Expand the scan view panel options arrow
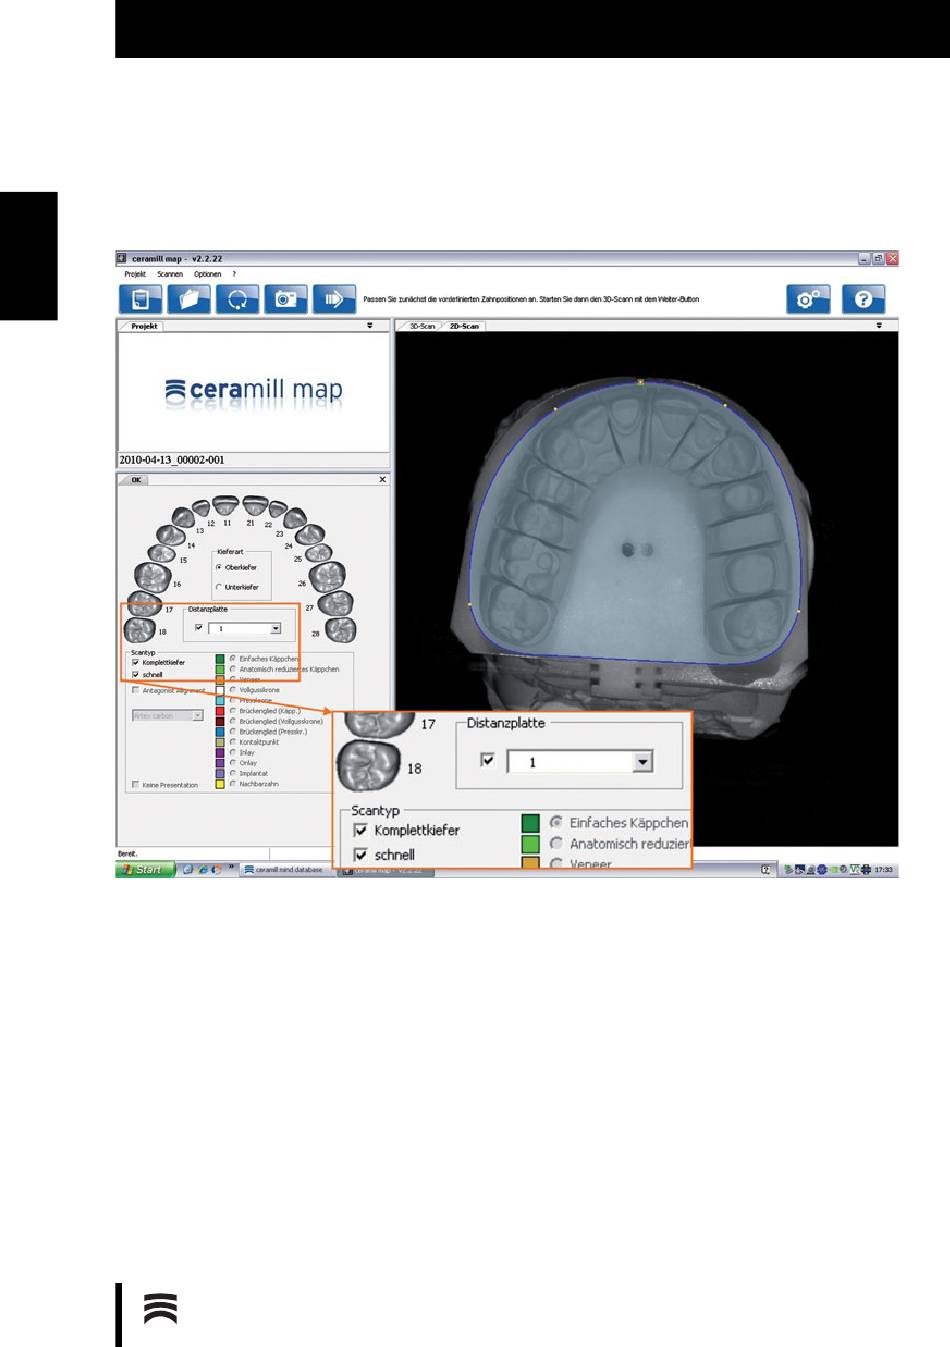Screen dimensions: 950x1347 coord(879,326)
